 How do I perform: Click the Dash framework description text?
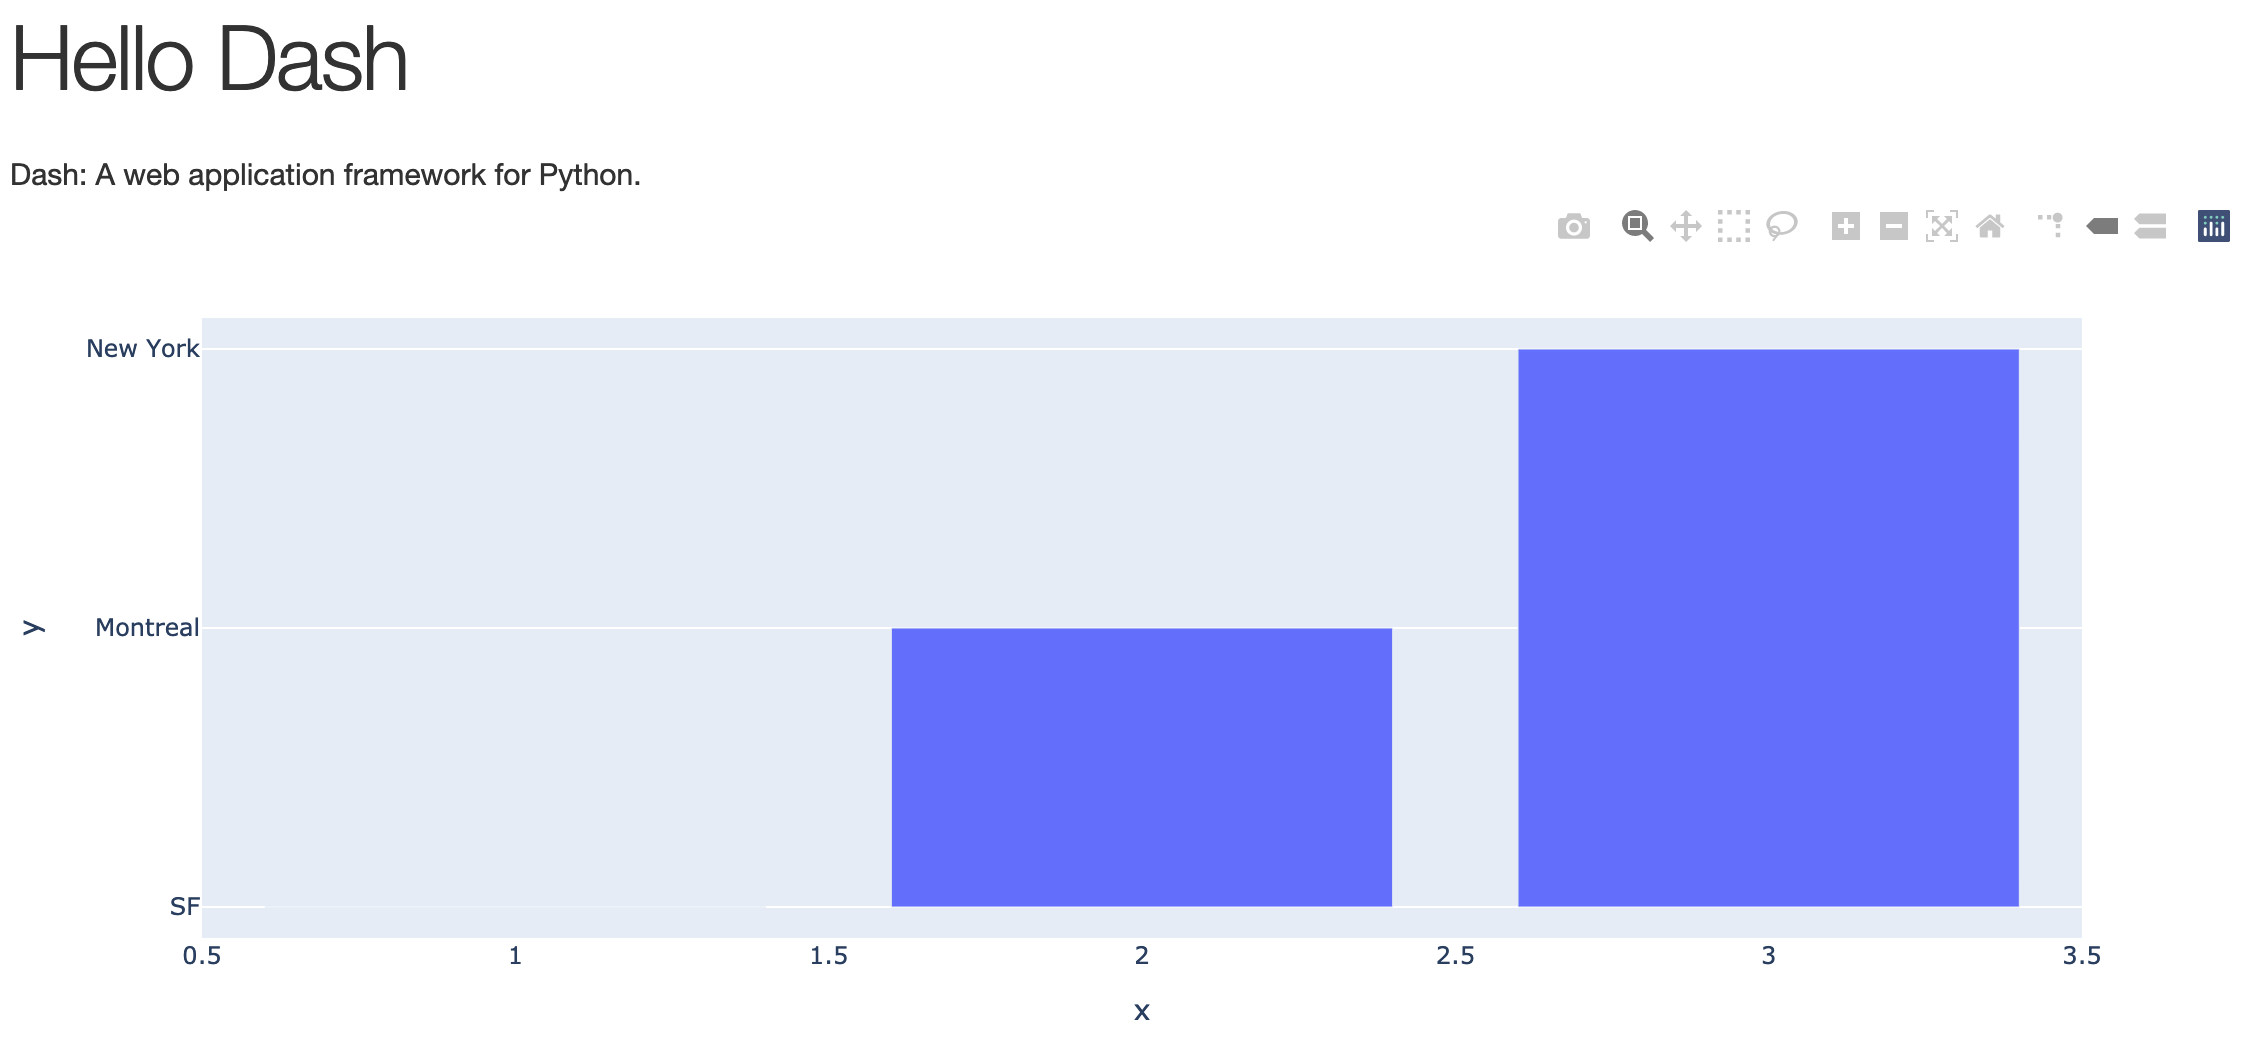[x=325, y=174]
